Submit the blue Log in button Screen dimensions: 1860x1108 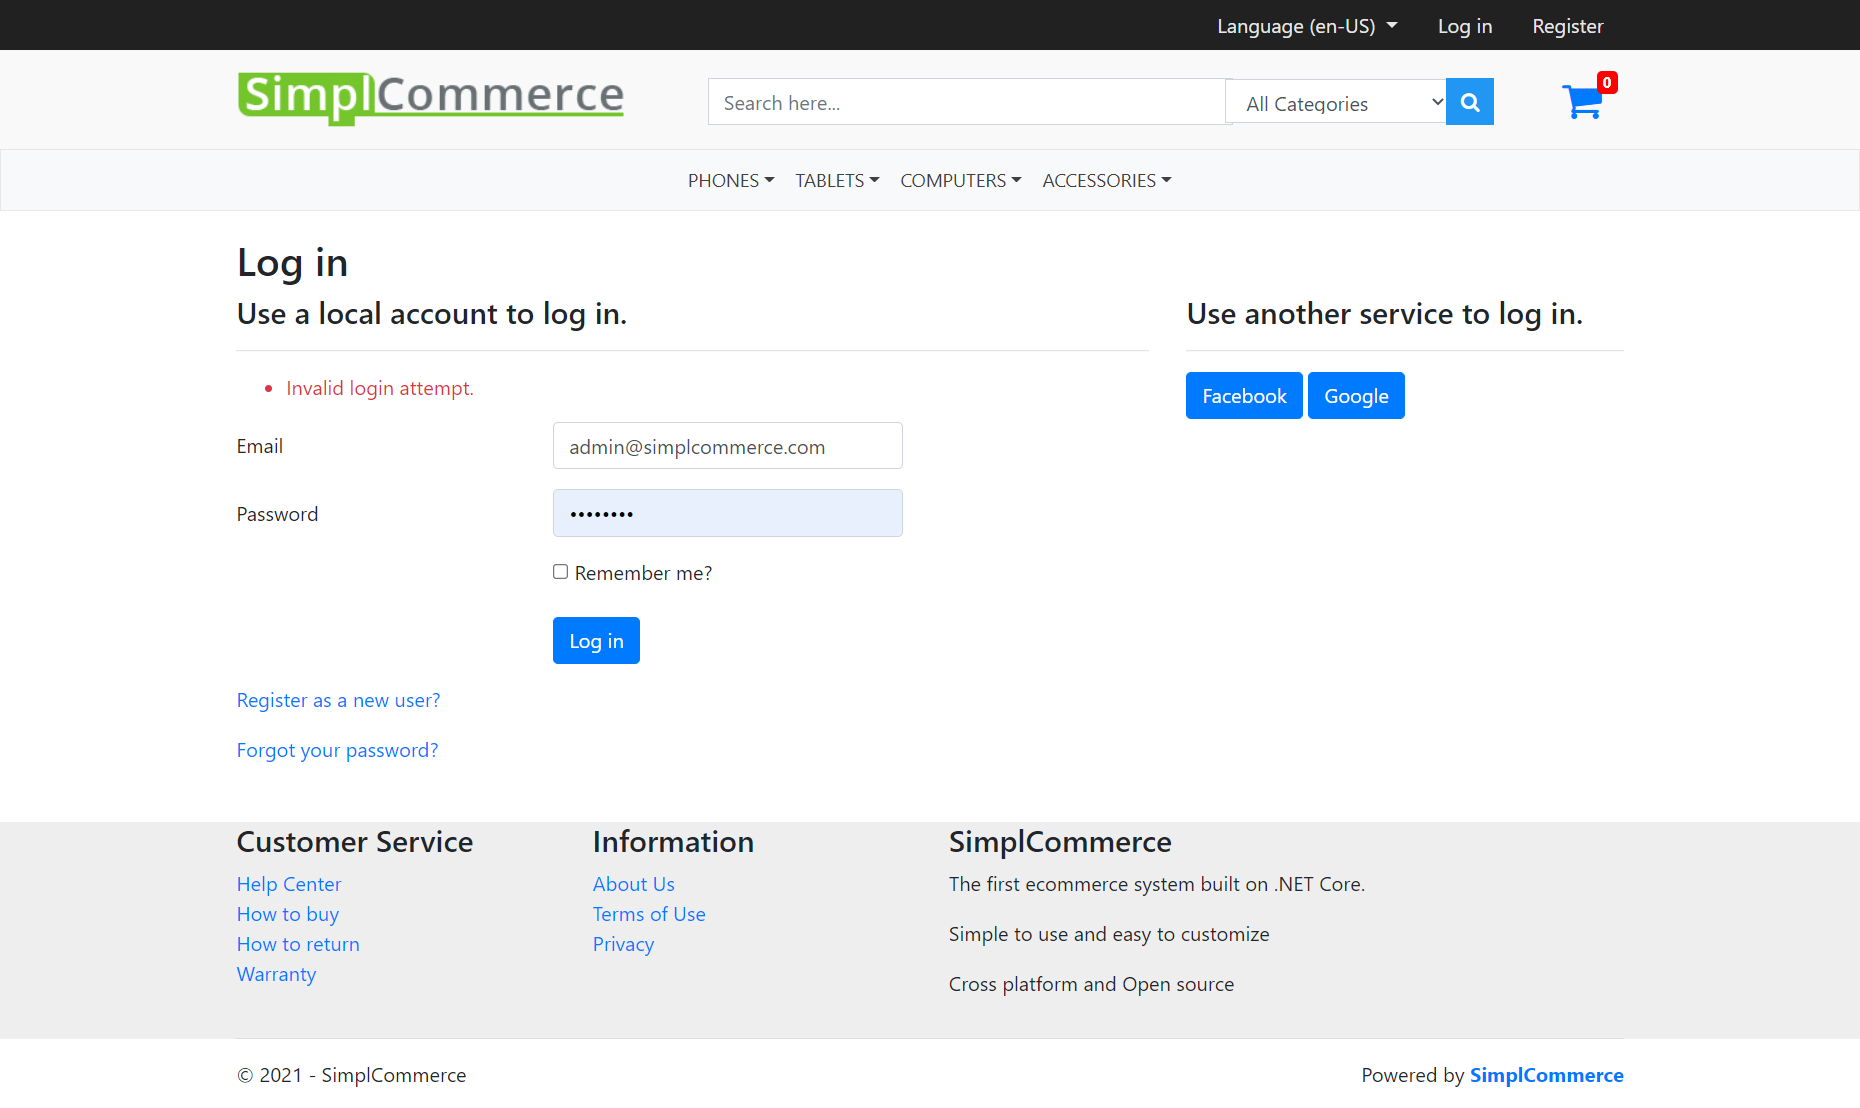click(x=596, y=641)
